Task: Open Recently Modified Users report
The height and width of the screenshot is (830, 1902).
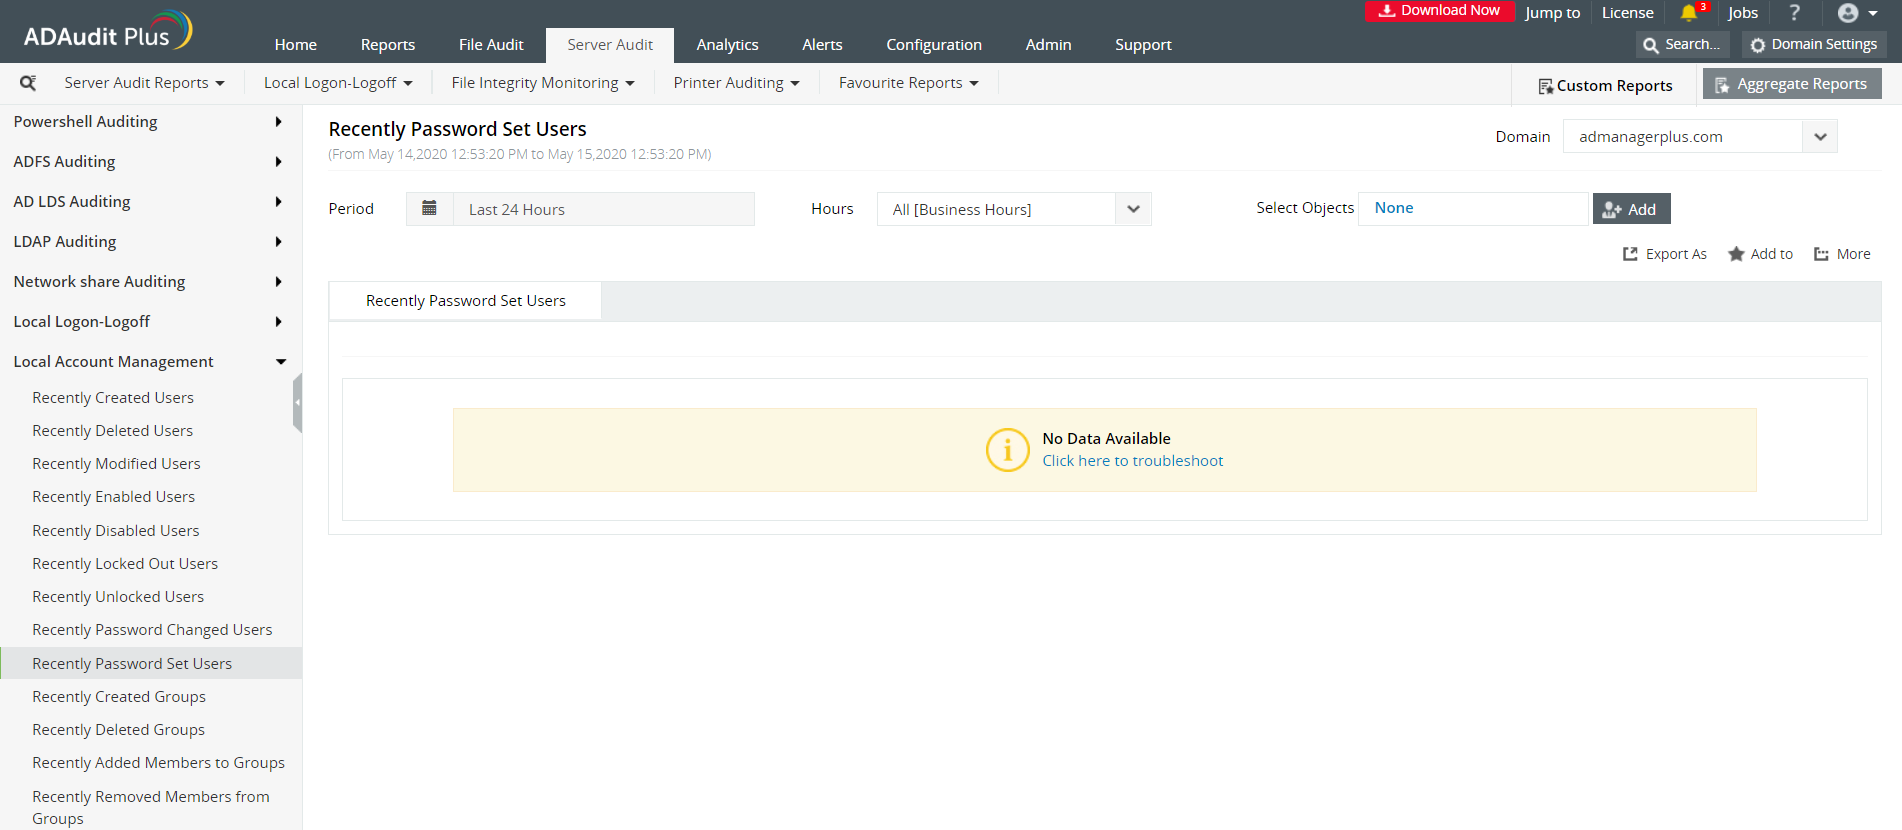Action: [116, 464]
